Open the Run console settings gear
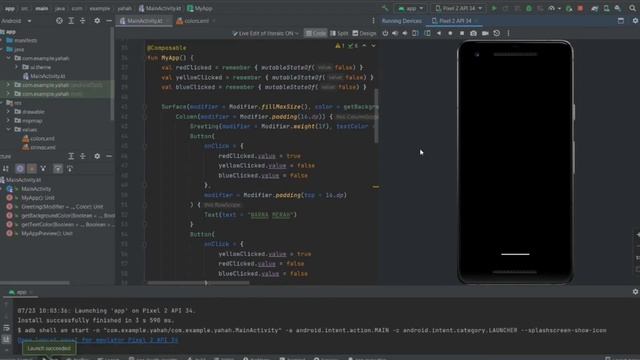Screen dimensions: 640x360 coord(635,291)
